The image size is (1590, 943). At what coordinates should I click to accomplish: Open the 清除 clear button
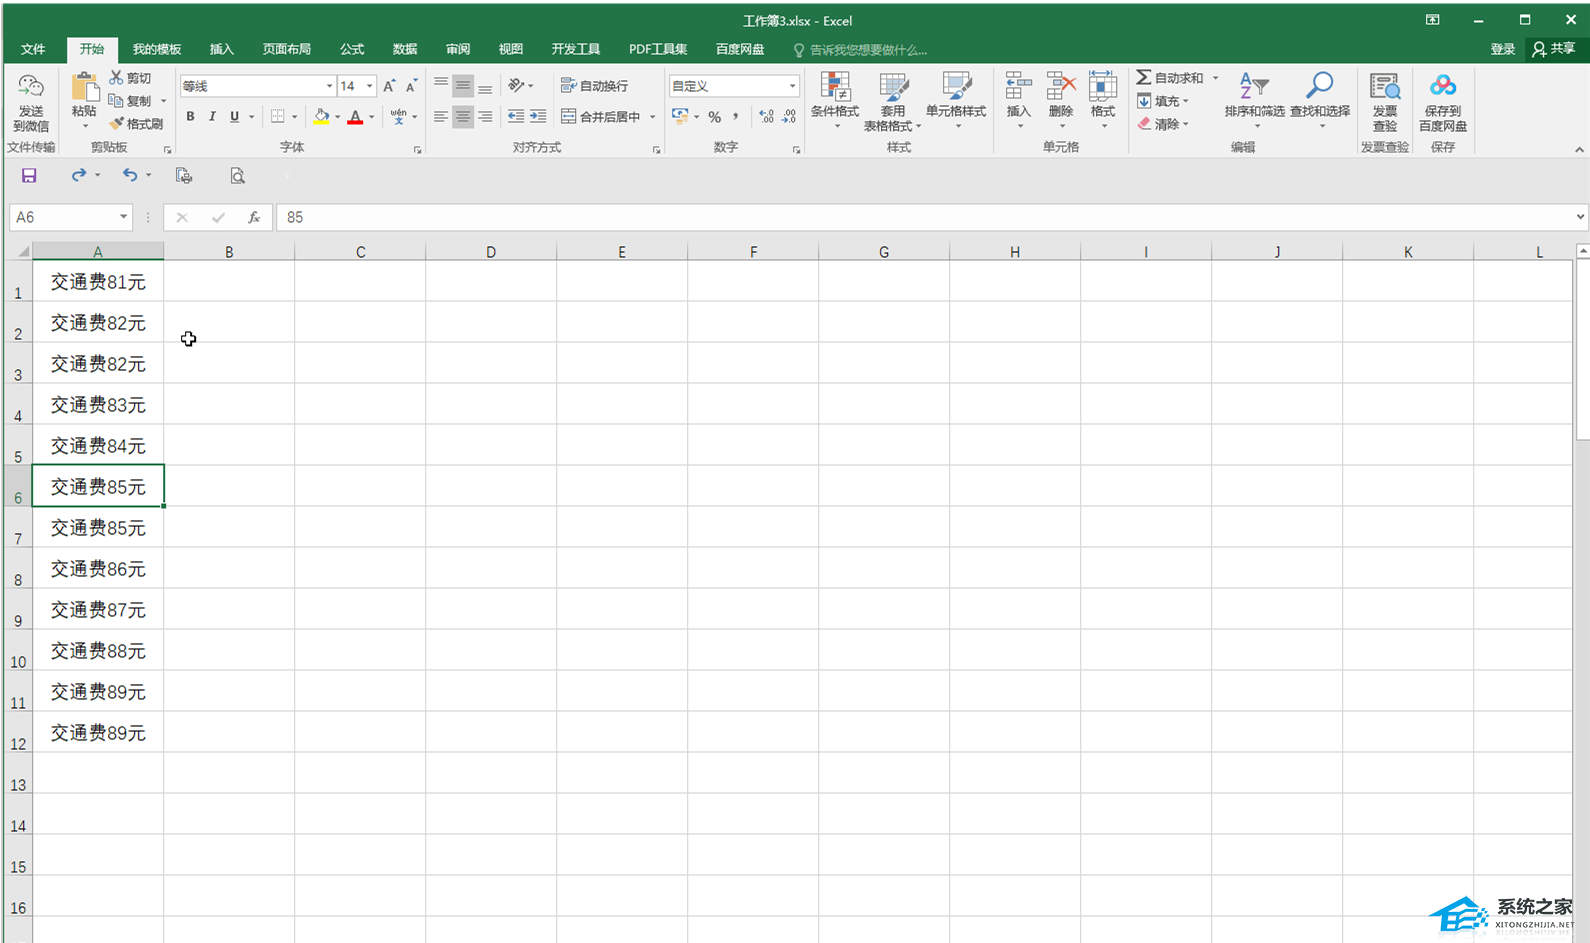1163,124
